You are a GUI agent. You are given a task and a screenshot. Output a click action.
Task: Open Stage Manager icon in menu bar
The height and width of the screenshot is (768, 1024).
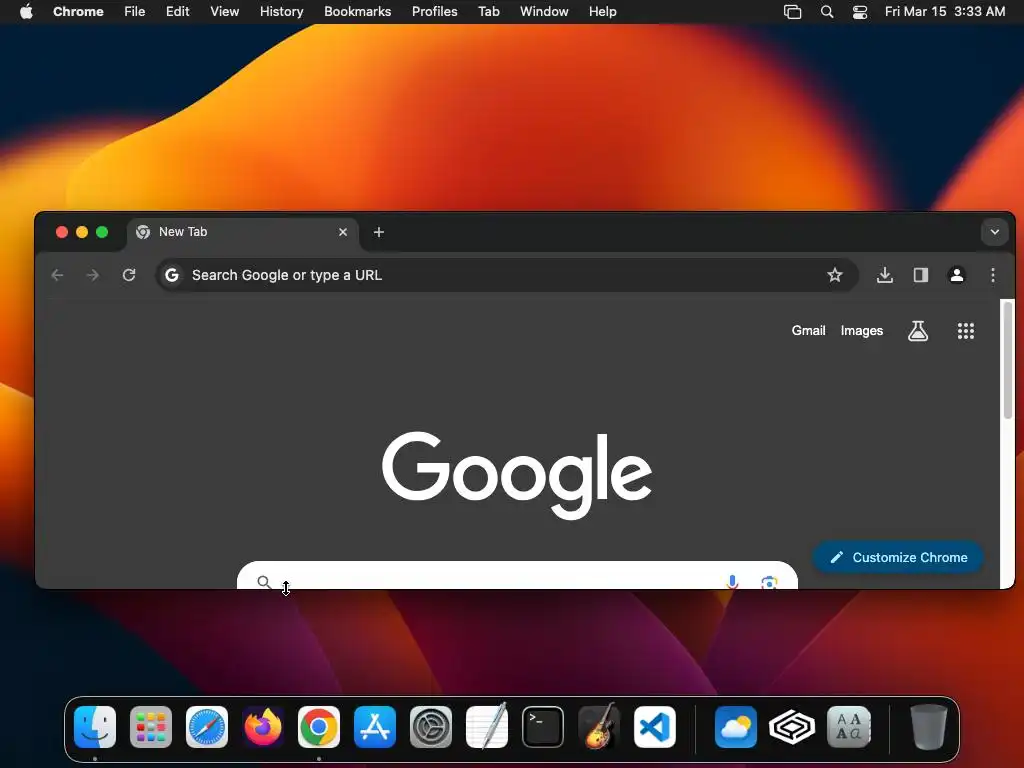(792, 12)
